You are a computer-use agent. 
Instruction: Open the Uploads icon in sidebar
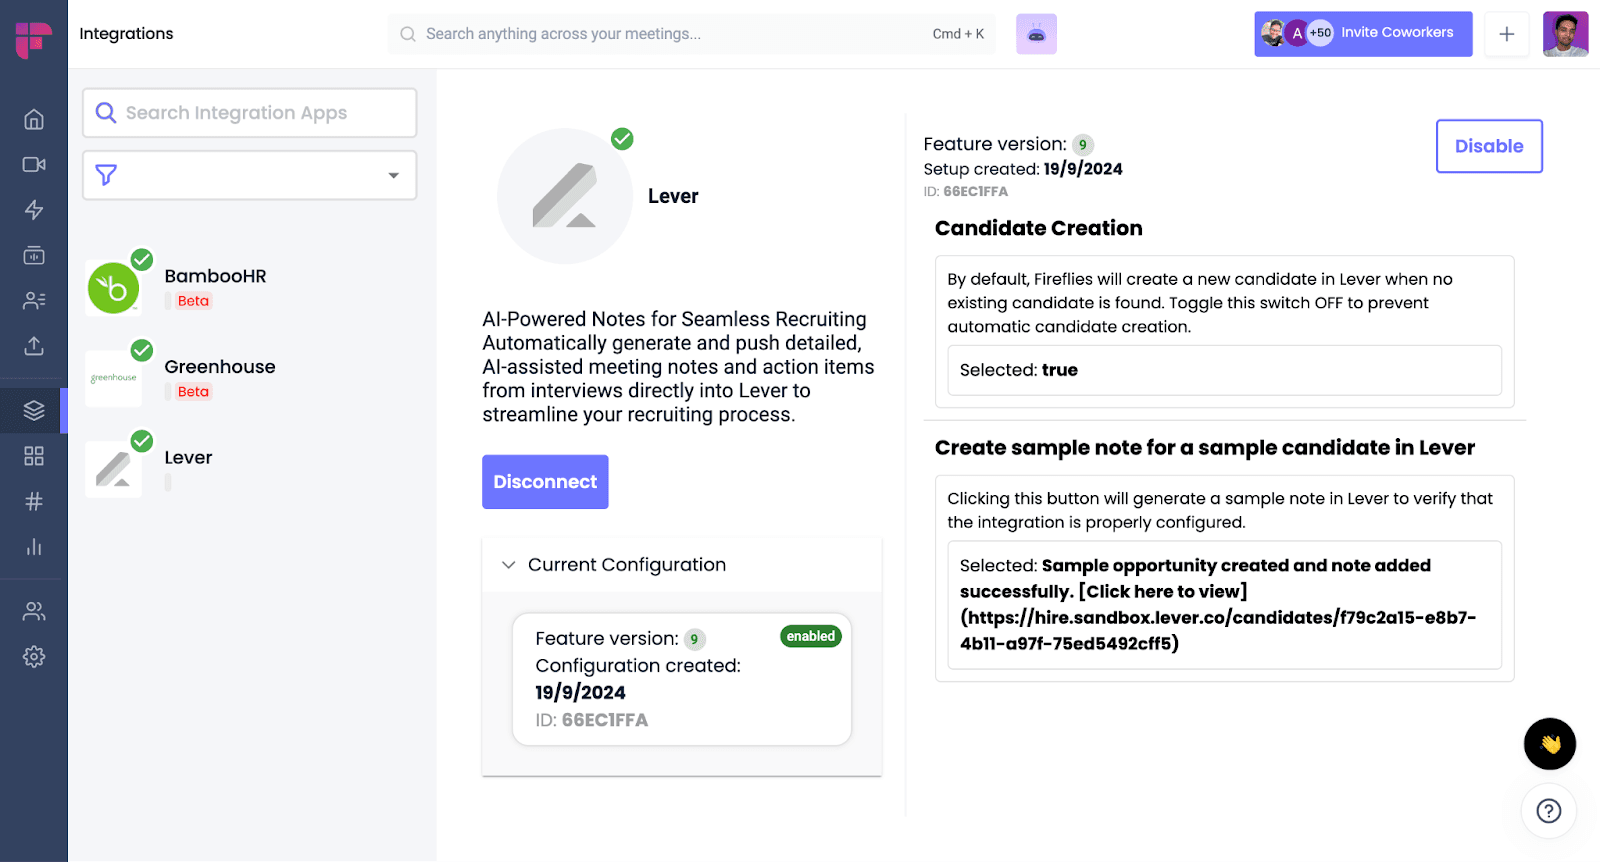(x=34, y=346)
